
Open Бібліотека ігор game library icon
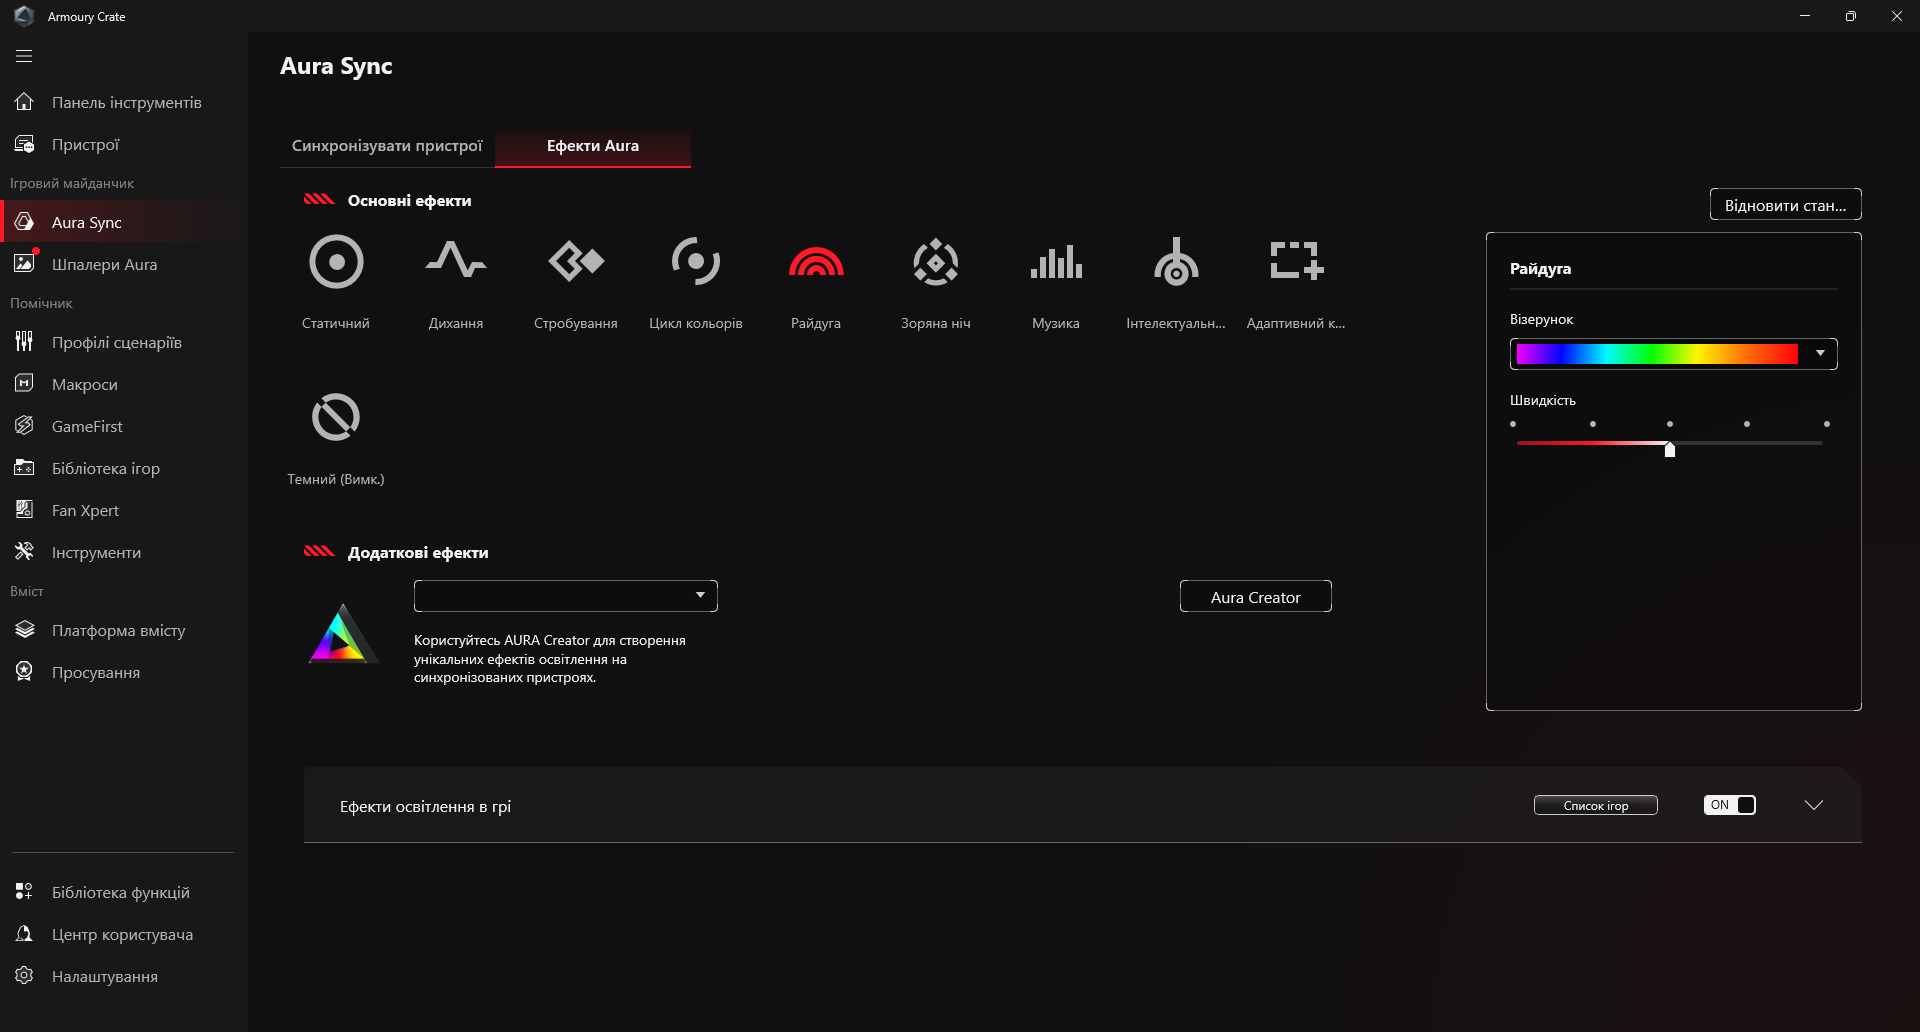24,468
